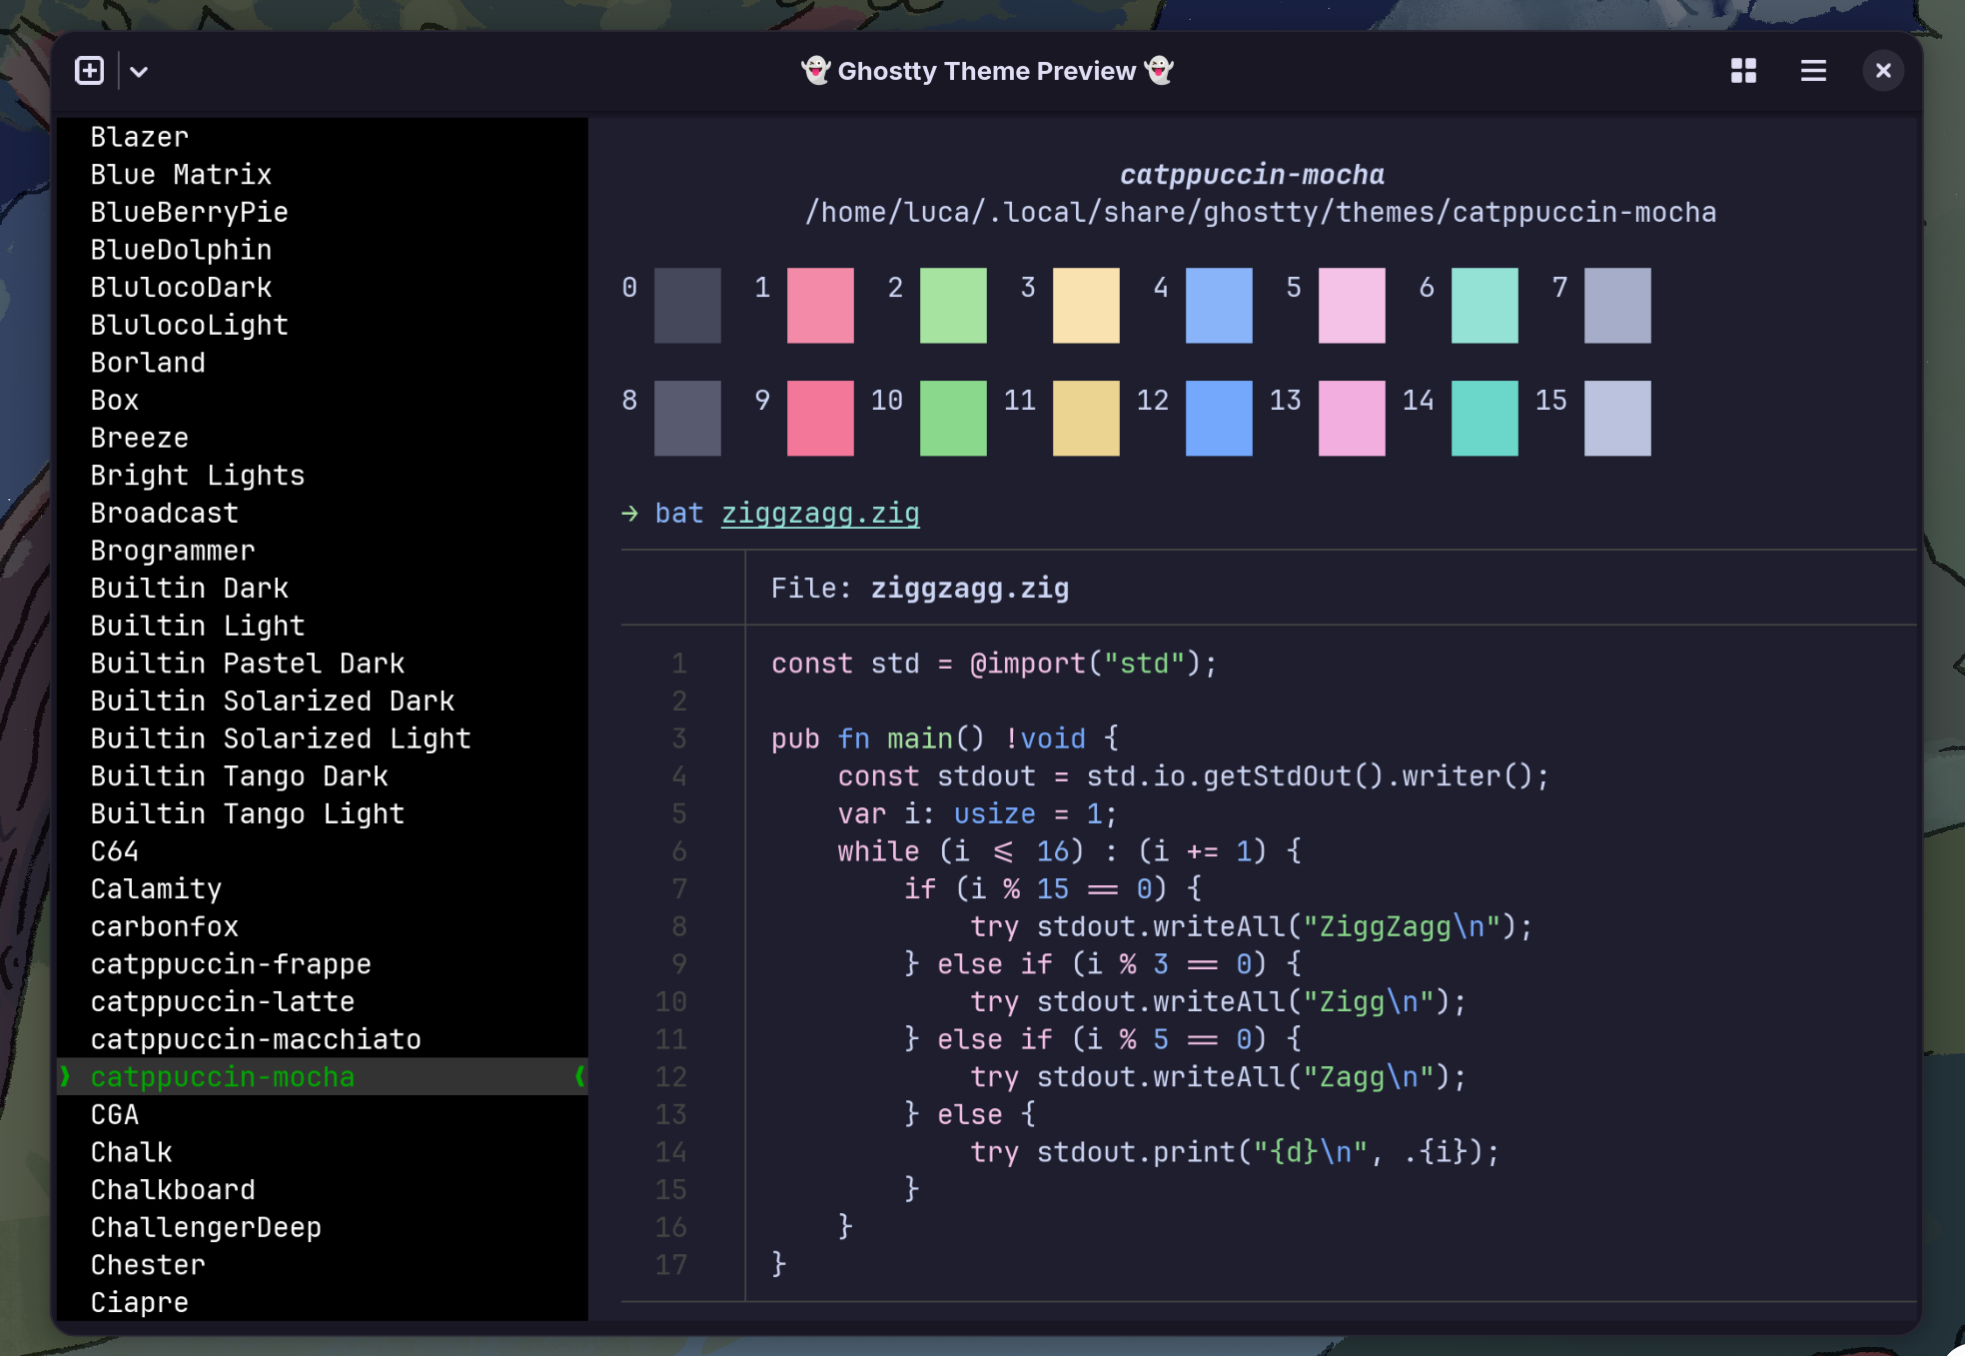This screenshot has height=1356, width=1965.
Task: Select the BlueDolphin theme
Action: pos(322,250)
